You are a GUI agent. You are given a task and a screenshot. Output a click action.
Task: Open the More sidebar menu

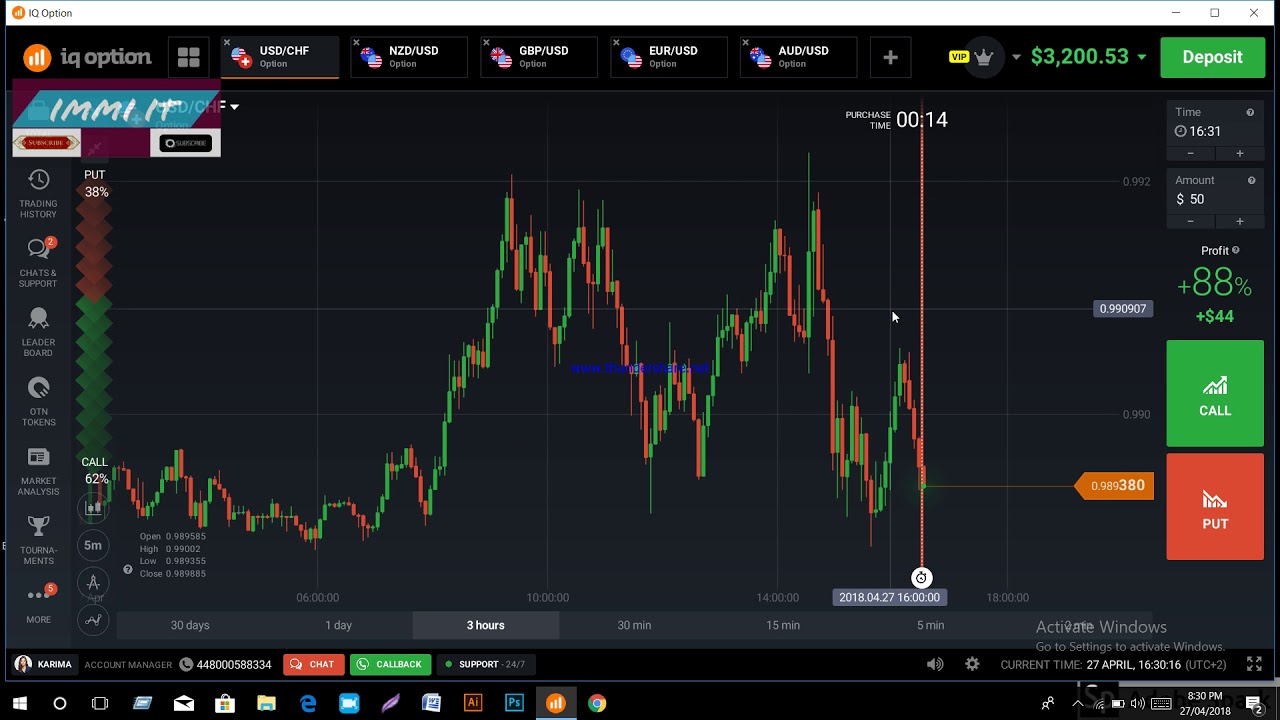[38, 603]
